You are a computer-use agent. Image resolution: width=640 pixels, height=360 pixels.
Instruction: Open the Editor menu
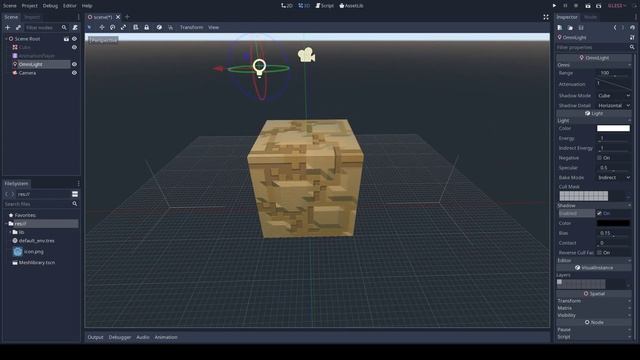70,6
